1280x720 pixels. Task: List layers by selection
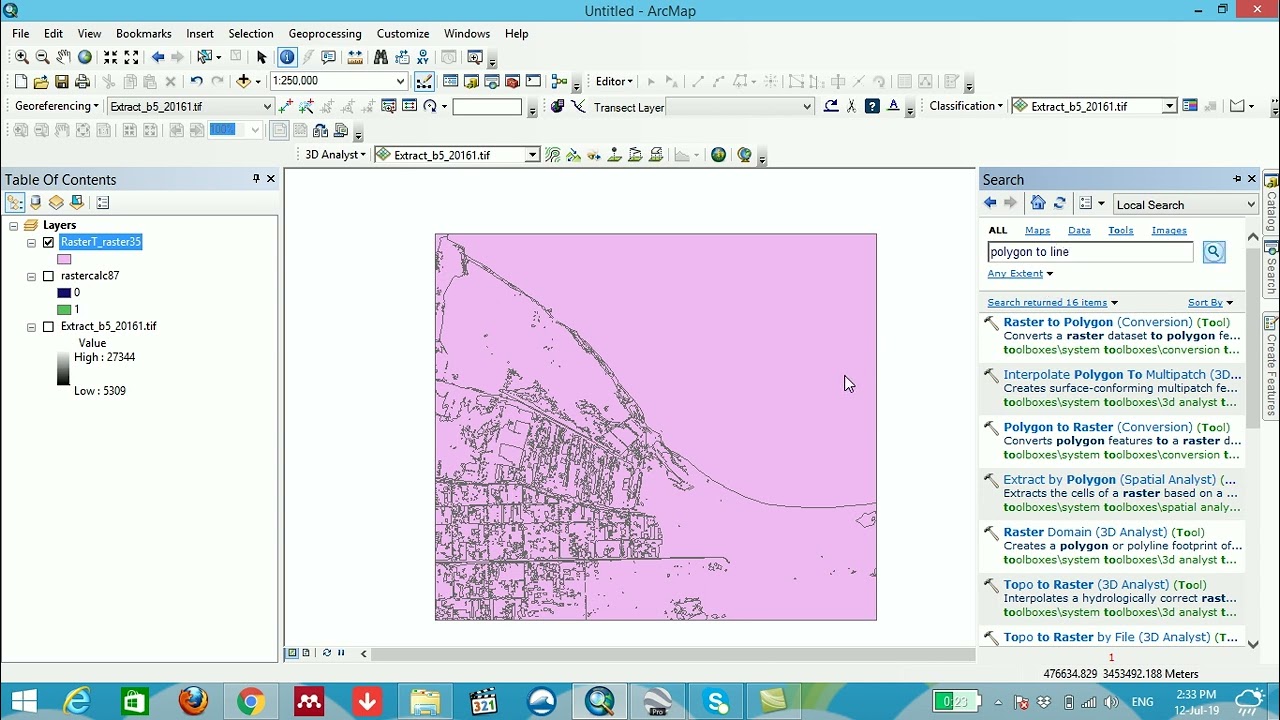(77, 202)
